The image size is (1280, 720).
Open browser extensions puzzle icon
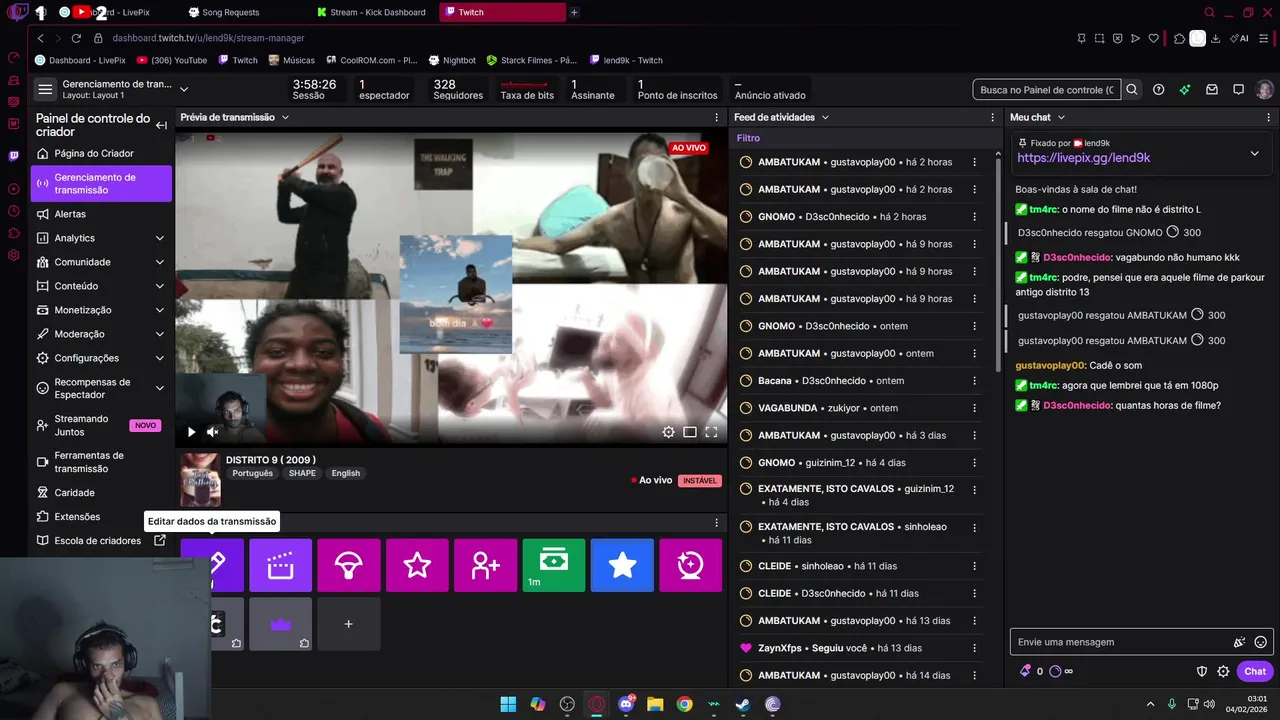tap(1180, 38)
